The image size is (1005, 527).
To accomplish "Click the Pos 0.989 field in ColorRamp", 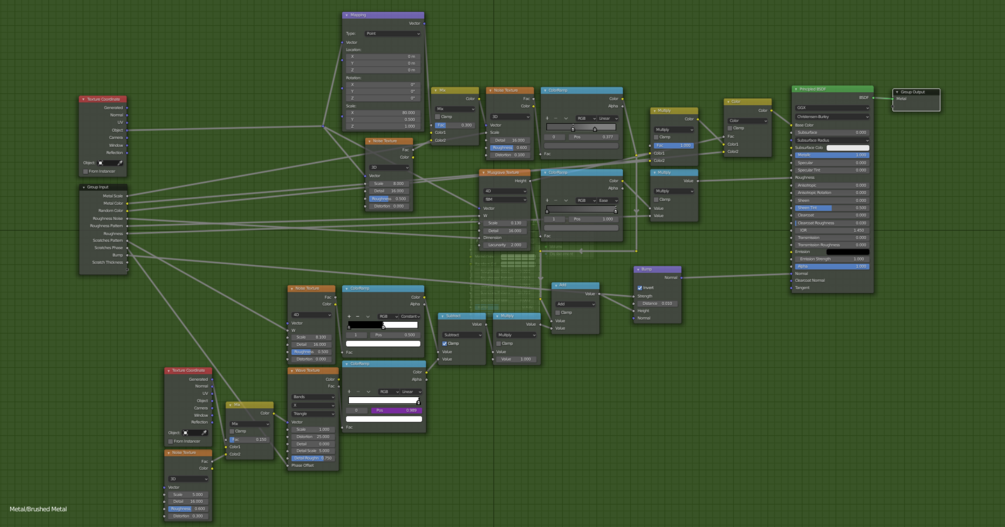I will pos(397,410).
